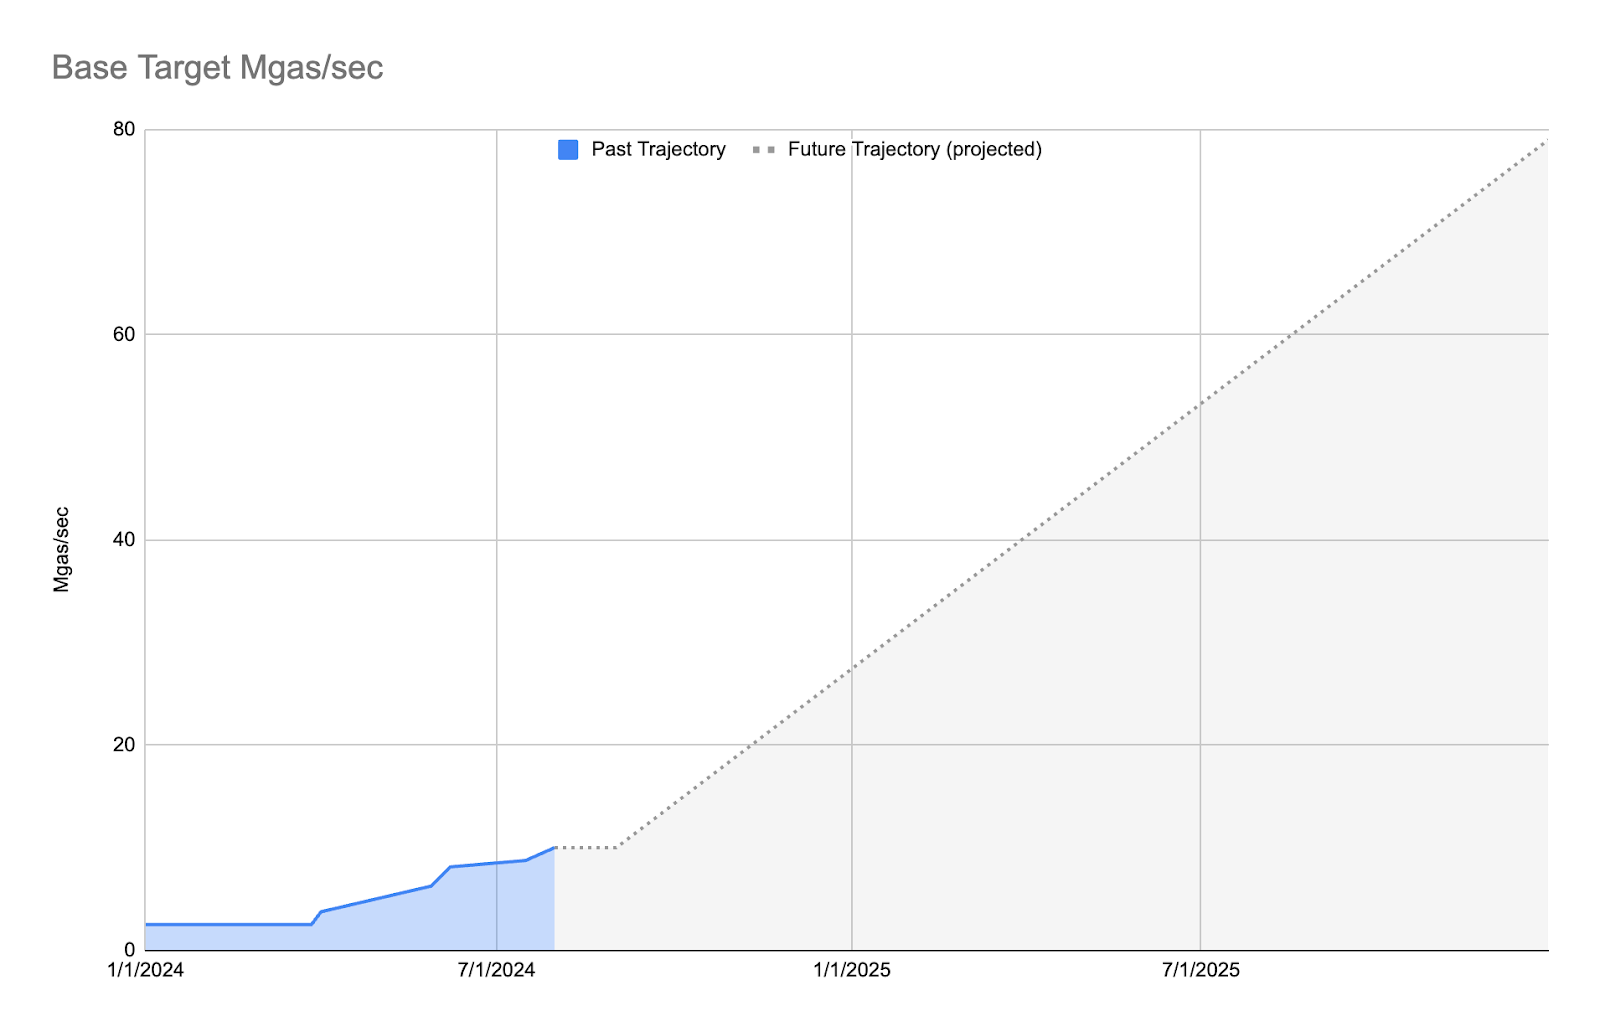This screenshot has height=1032, width=1600.
Task: Click the x-axis date 7/1/2024
Action: point(497,970)
